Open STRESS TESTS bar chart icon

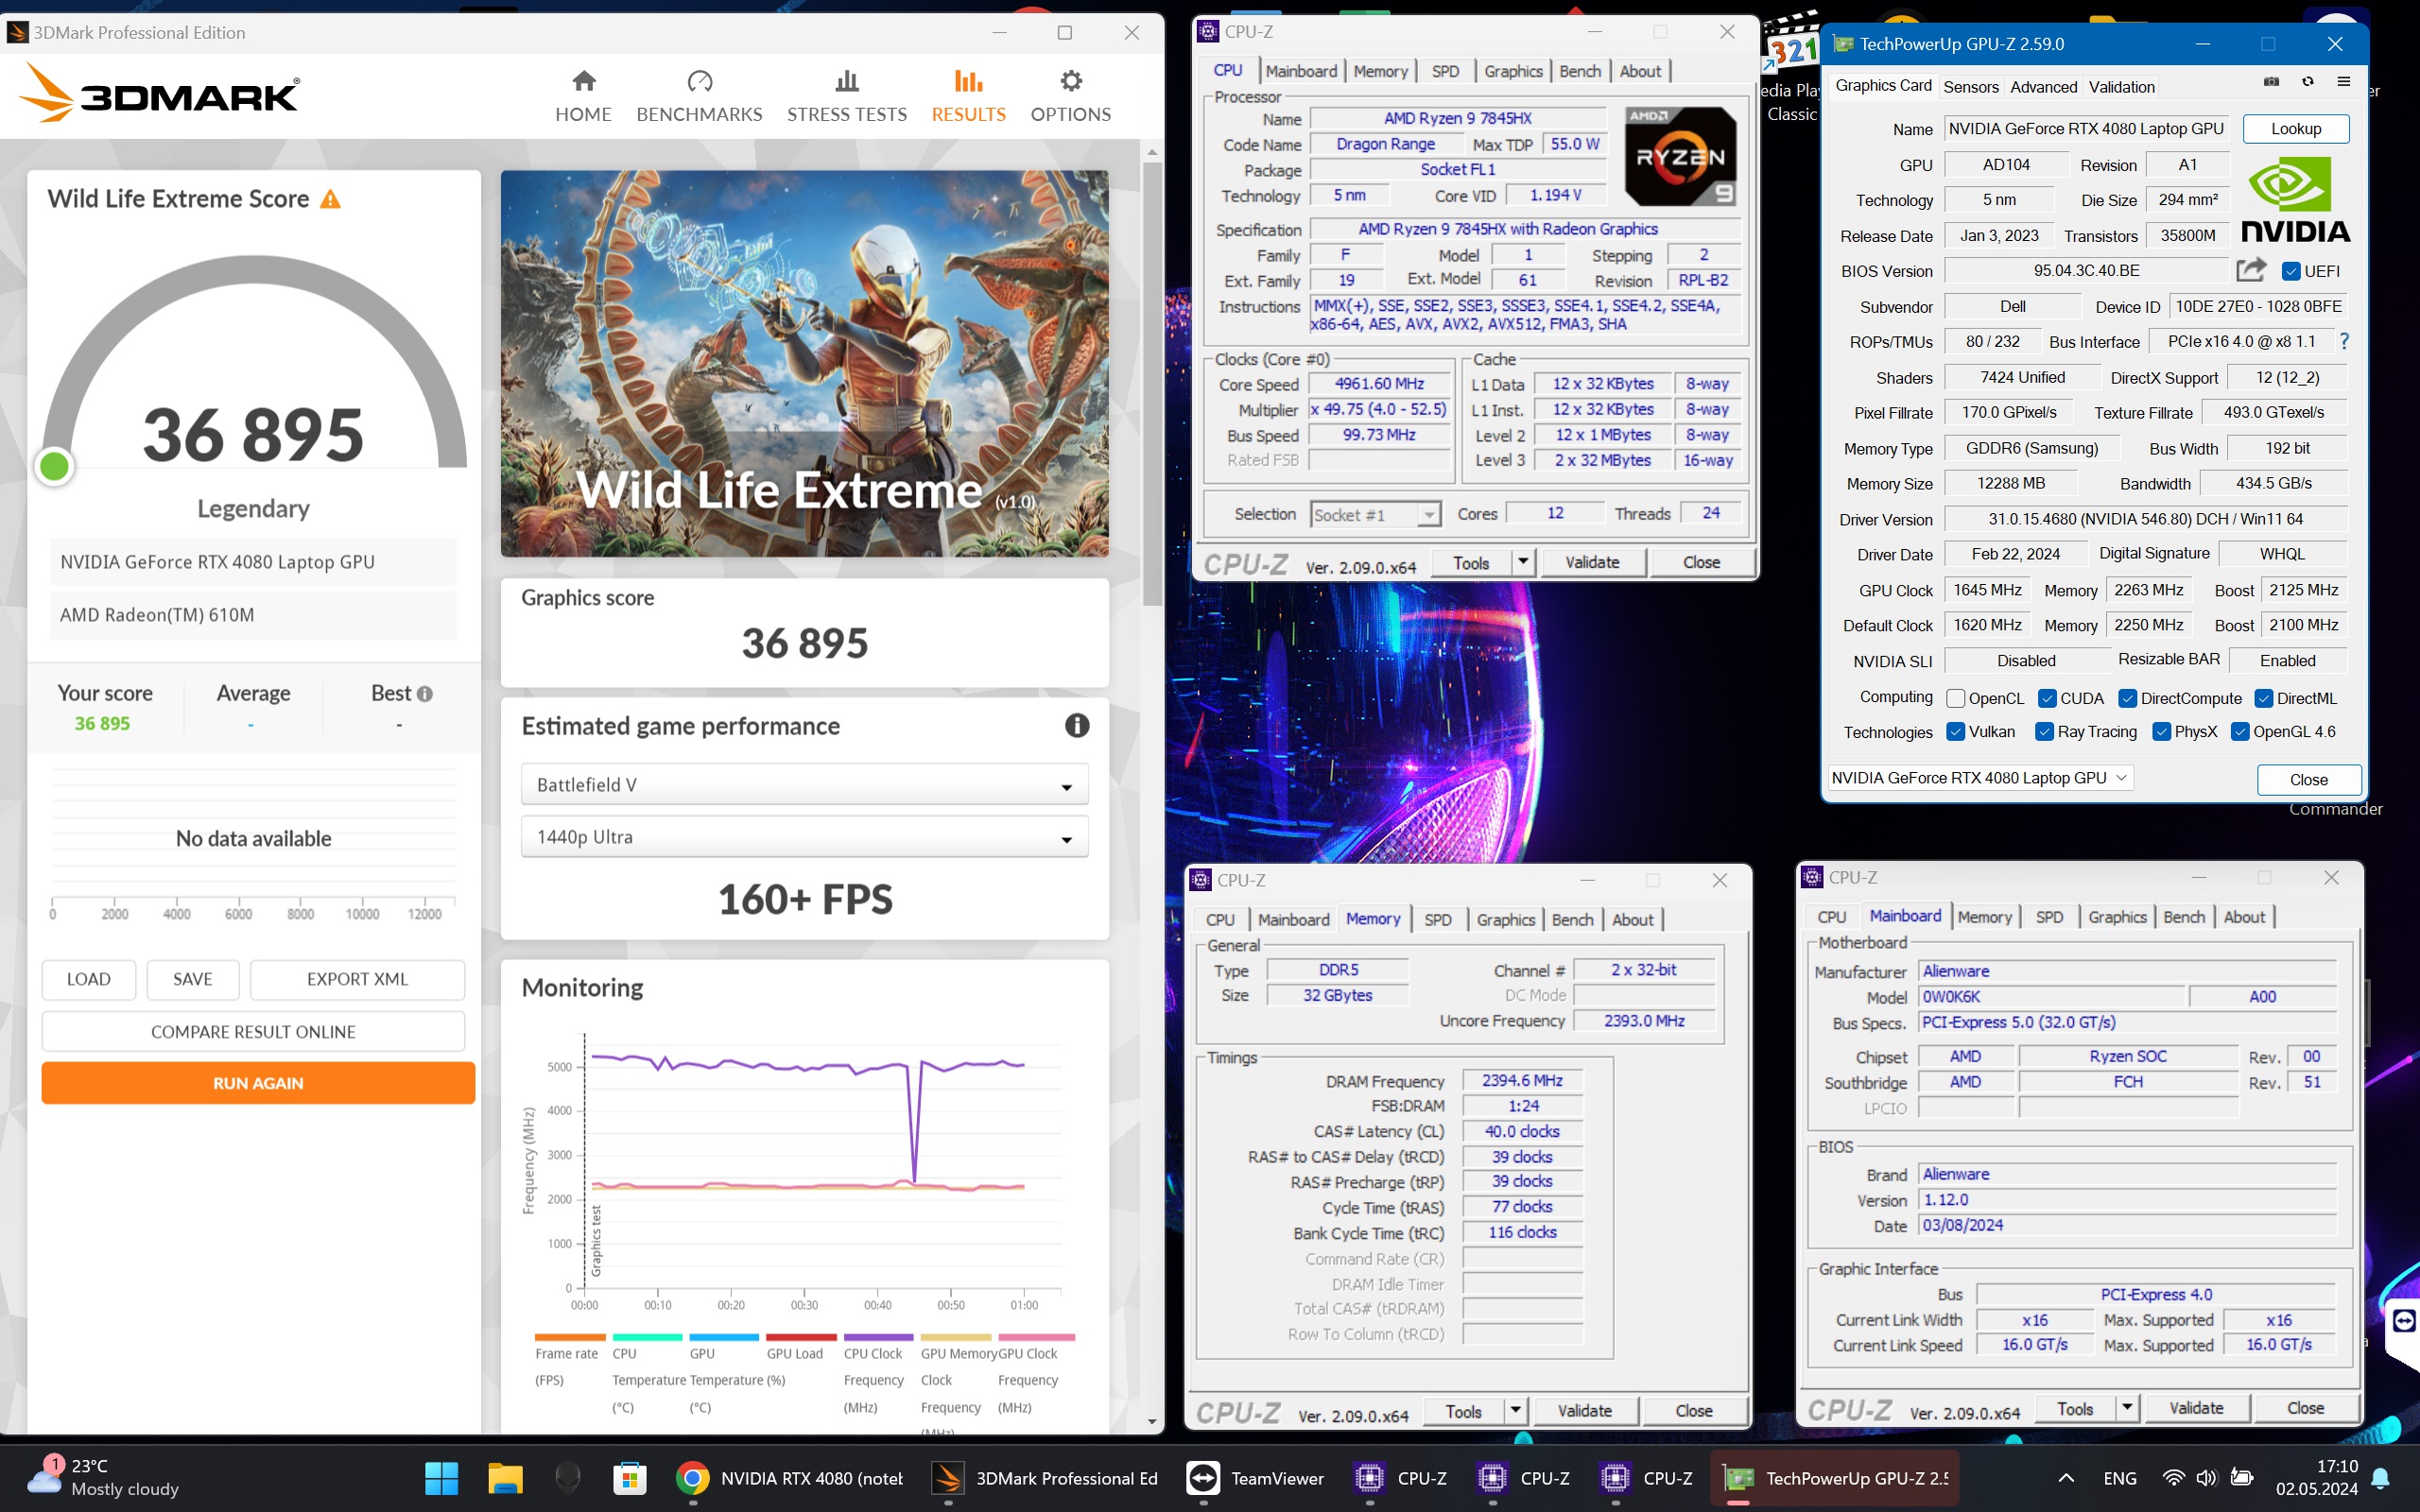click(847, 81)
